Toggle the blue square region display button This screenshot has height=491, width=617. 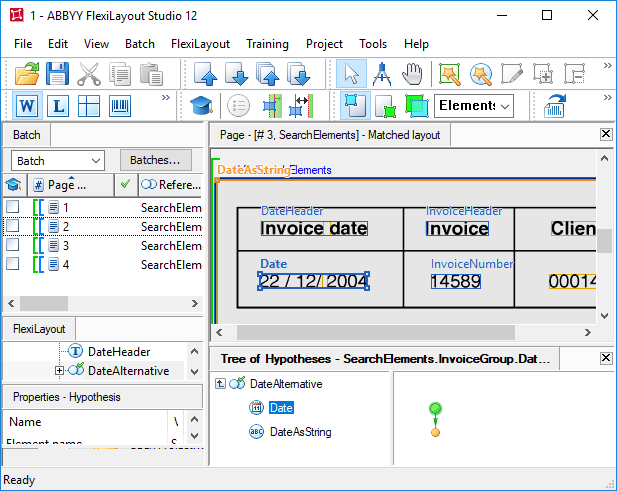(355, 106)
